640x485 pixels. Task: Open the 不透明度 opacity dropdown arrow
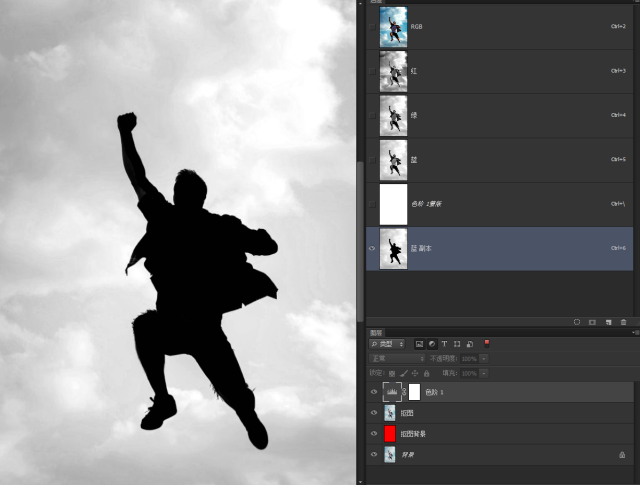(x=484, y=358)
